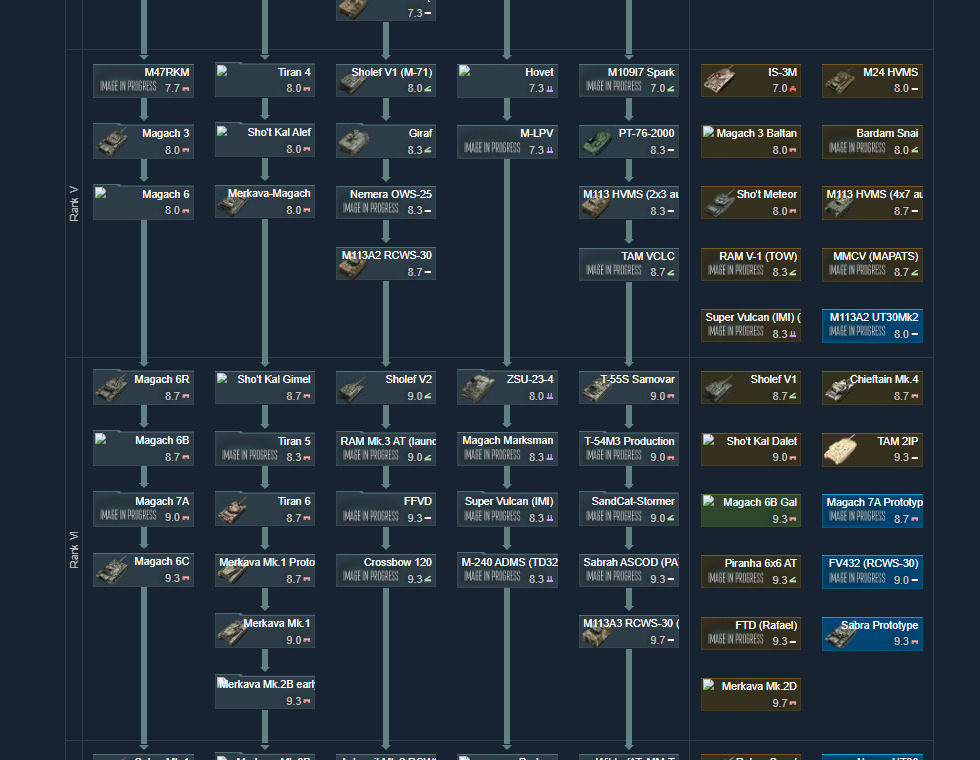The image size is (980, 760).
Task: Click the Magach 6C tank icon
Action: (112, 571)
